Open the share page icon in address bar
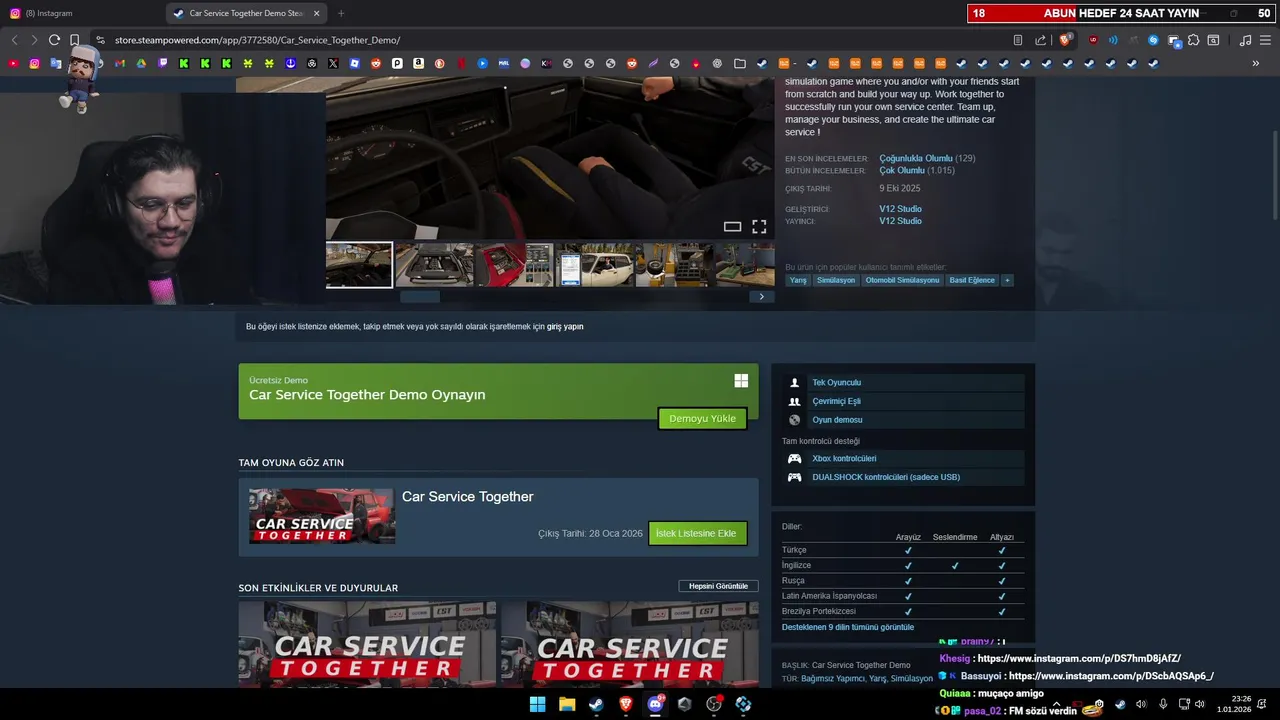The image size is (1280, 720). coord(1040,40)
